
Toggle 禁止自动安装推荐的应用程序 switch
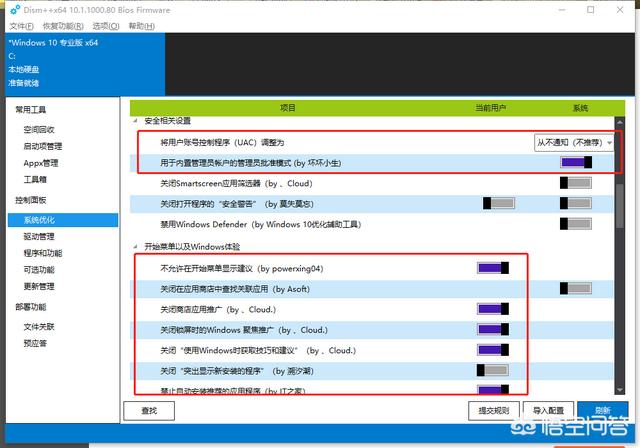click(493, 390)
